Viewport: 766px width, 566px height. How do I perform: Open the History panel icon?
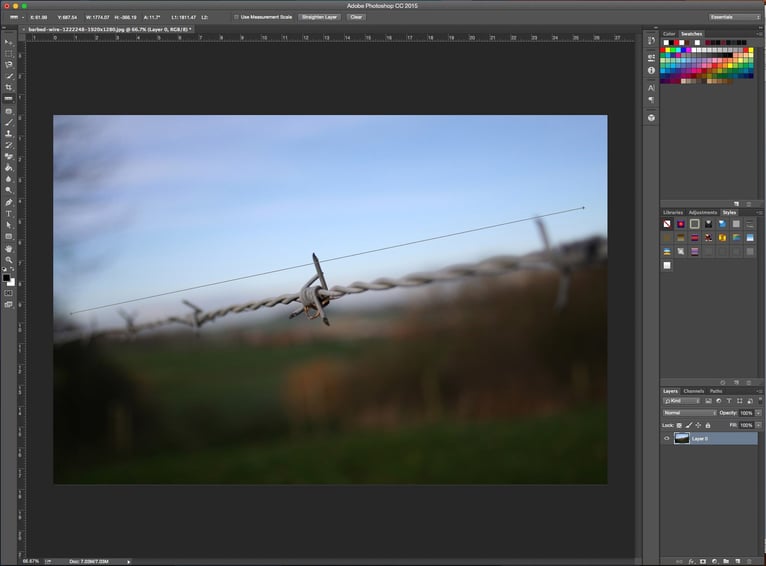click(x=651, y=41)
